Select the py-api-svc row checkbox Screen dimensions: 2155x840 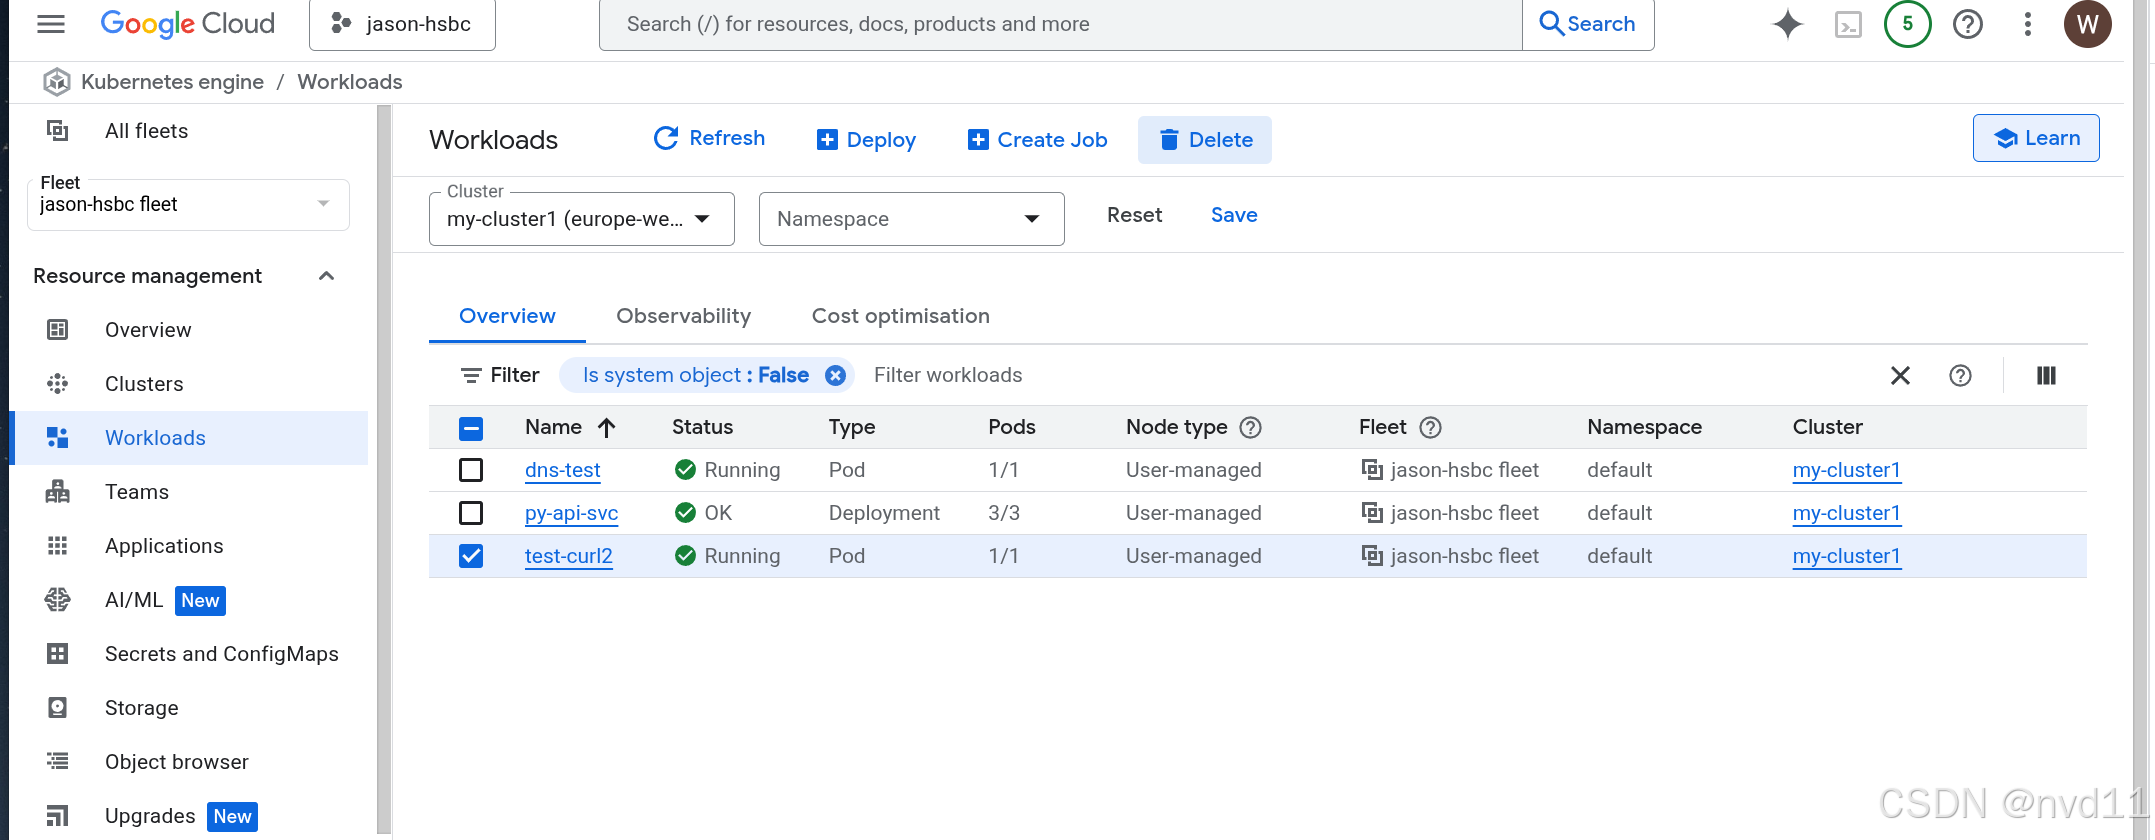point(471,513)
